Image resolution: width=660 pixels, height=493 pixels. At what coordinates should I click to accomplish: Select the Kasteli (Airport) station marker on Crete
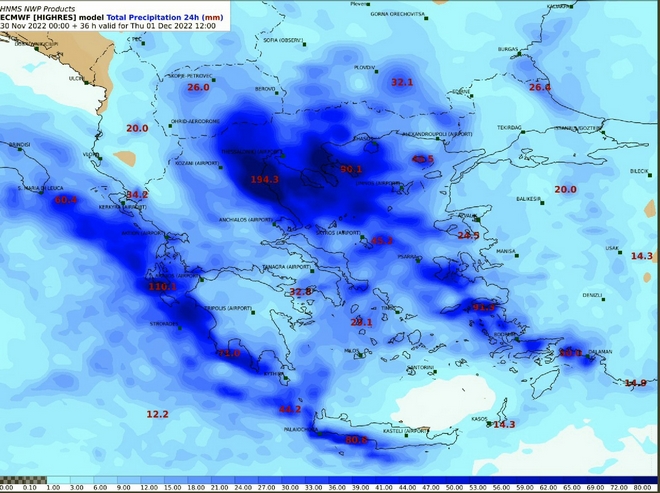pos(407,436)
